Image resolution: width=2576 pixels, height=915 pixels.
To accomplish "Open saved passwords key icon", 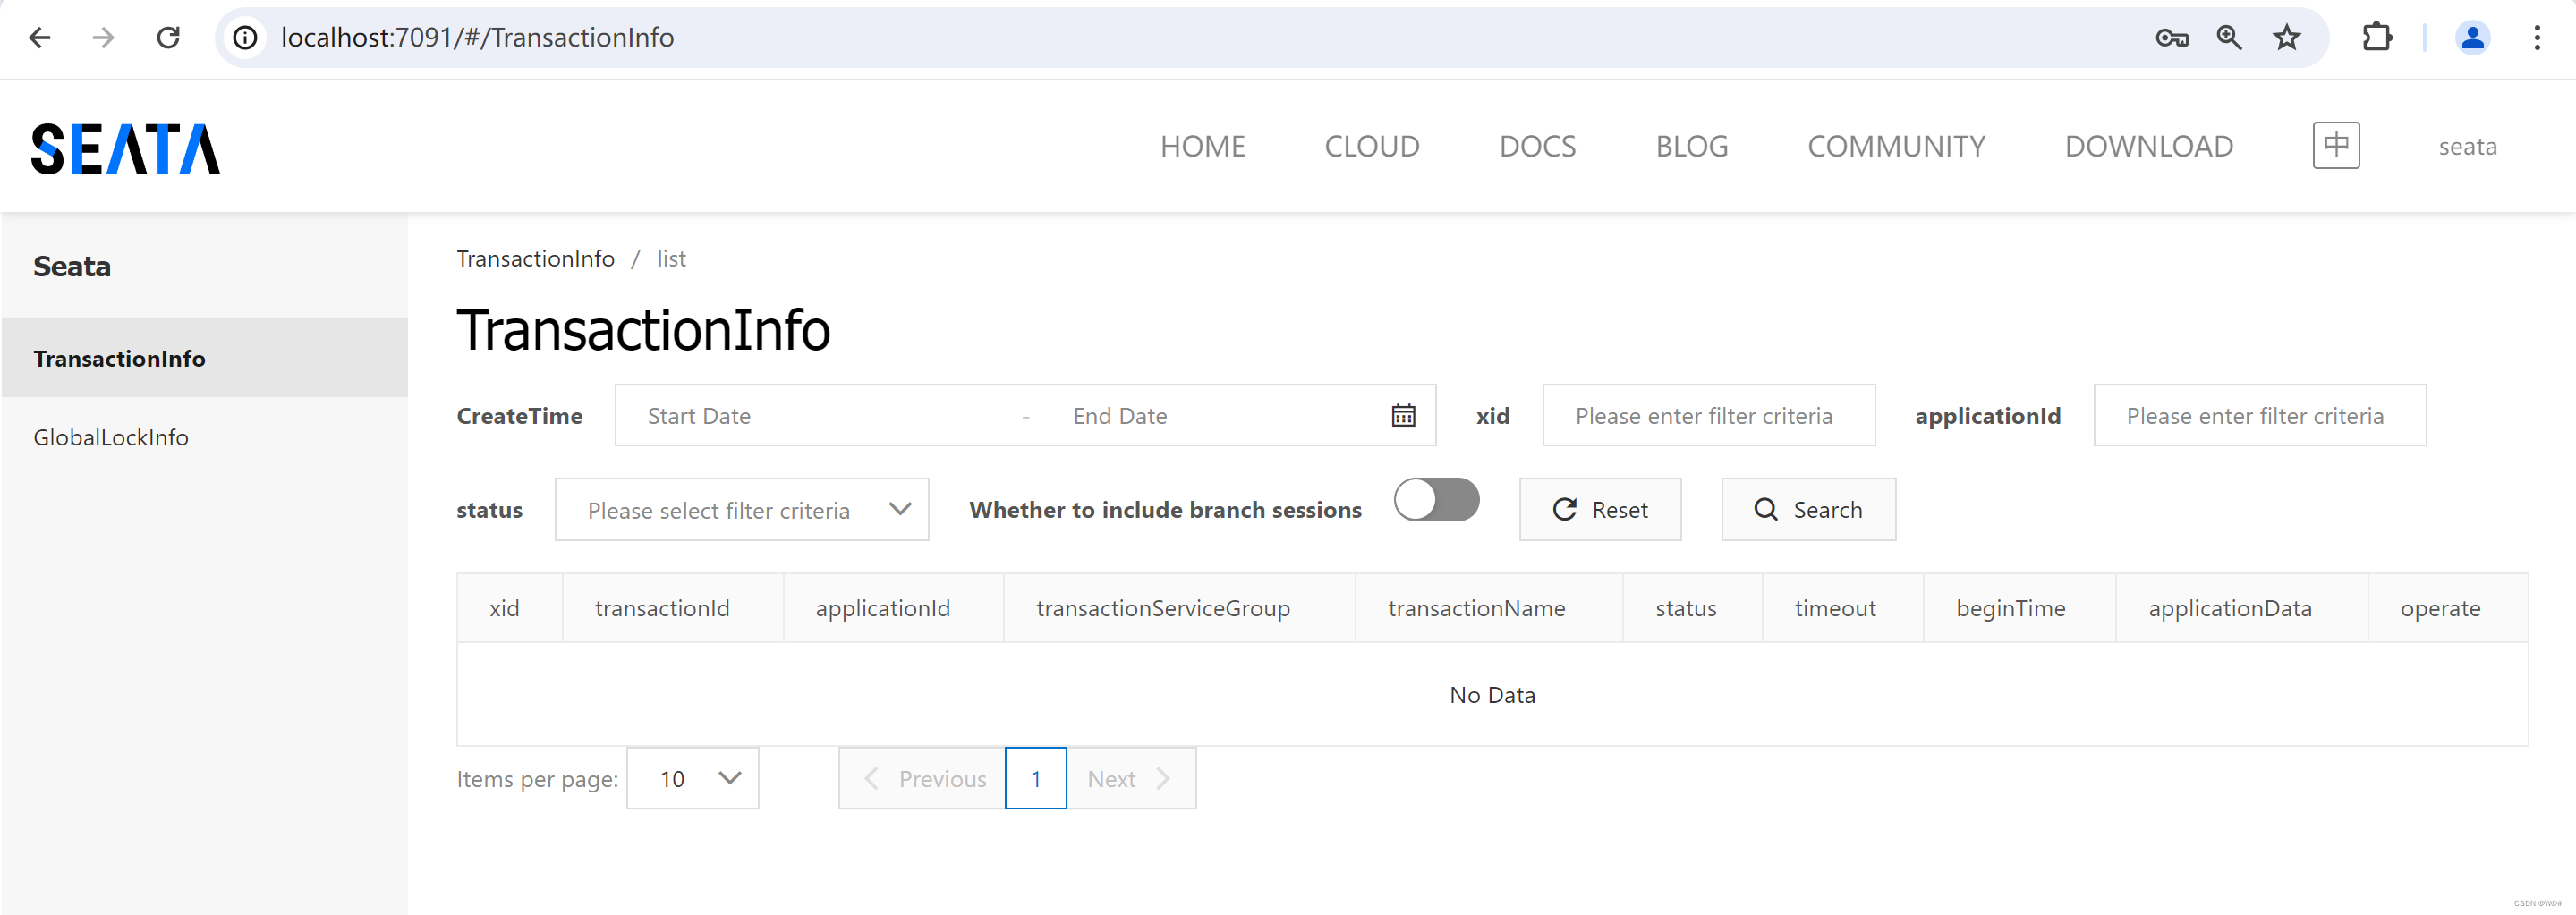I will [x=2171, y=38].
